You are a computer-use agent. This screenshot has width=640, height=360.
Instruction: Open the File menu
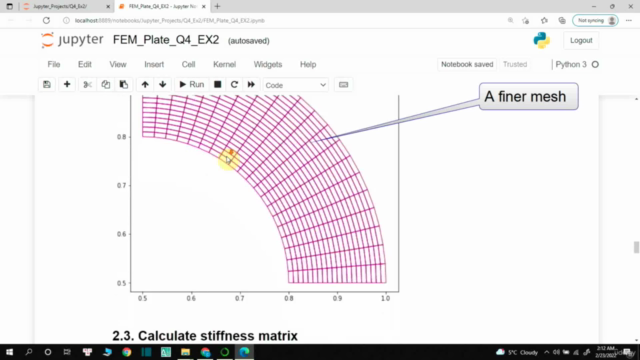coord(54,64)
